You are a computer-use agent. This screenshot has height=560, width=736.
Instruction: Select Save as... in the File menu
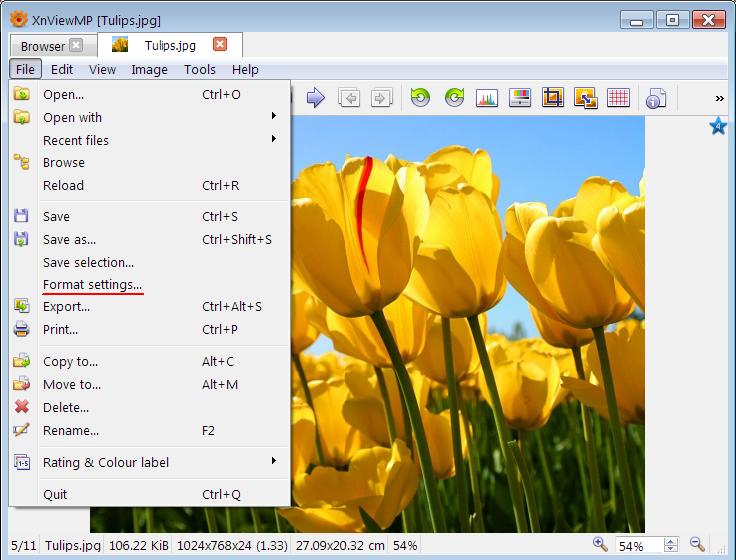tap(70, 239)
